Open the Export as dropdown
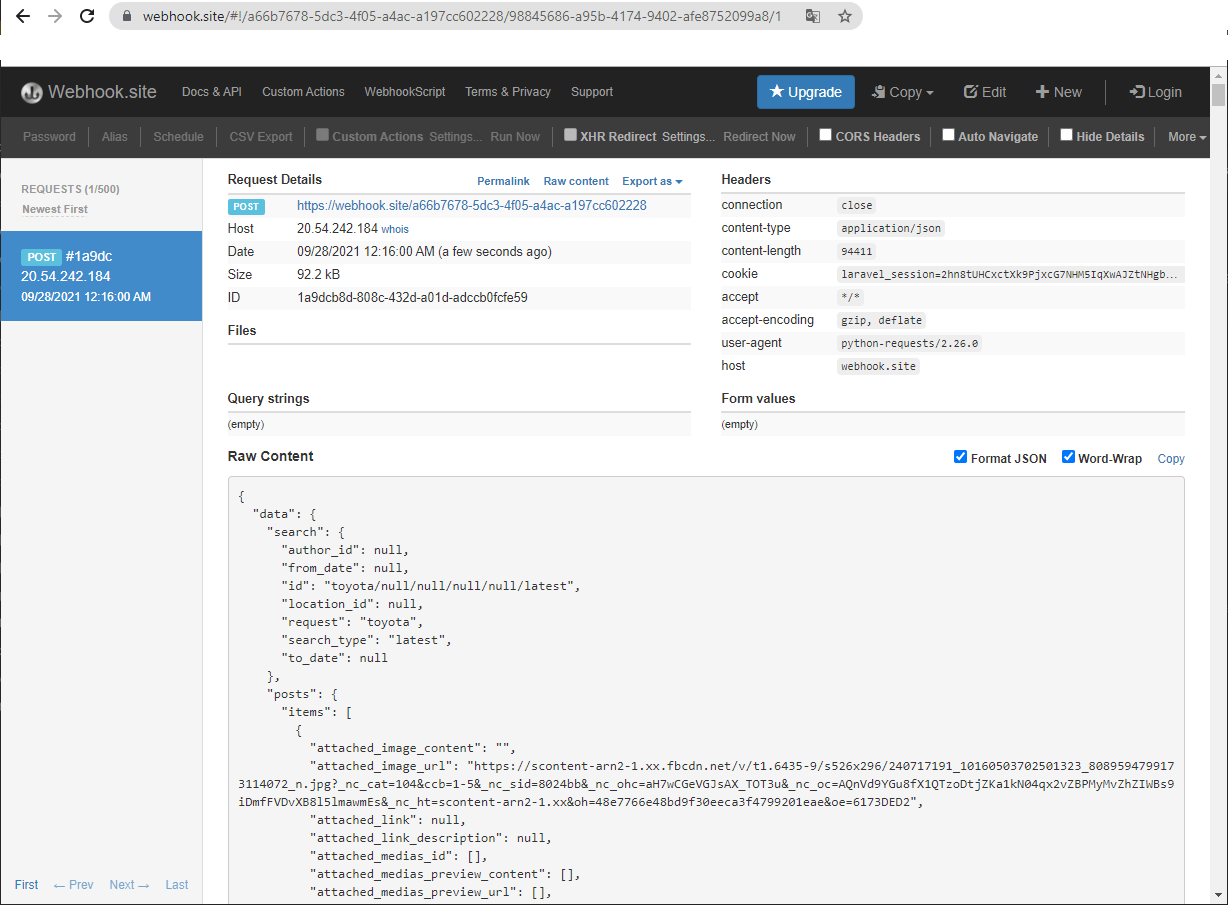 click(652, 182)
